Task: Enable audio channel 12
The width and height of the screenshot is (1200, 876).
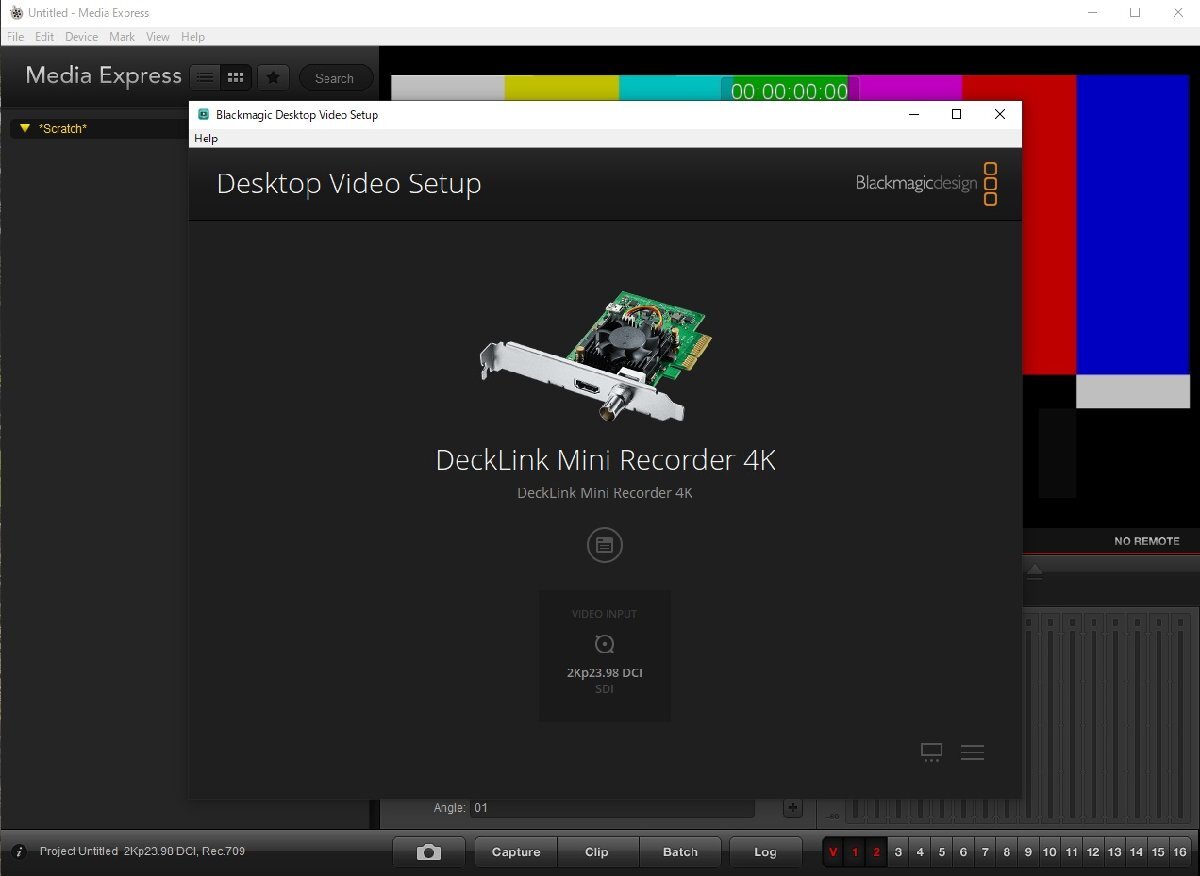Action: 1093,852
